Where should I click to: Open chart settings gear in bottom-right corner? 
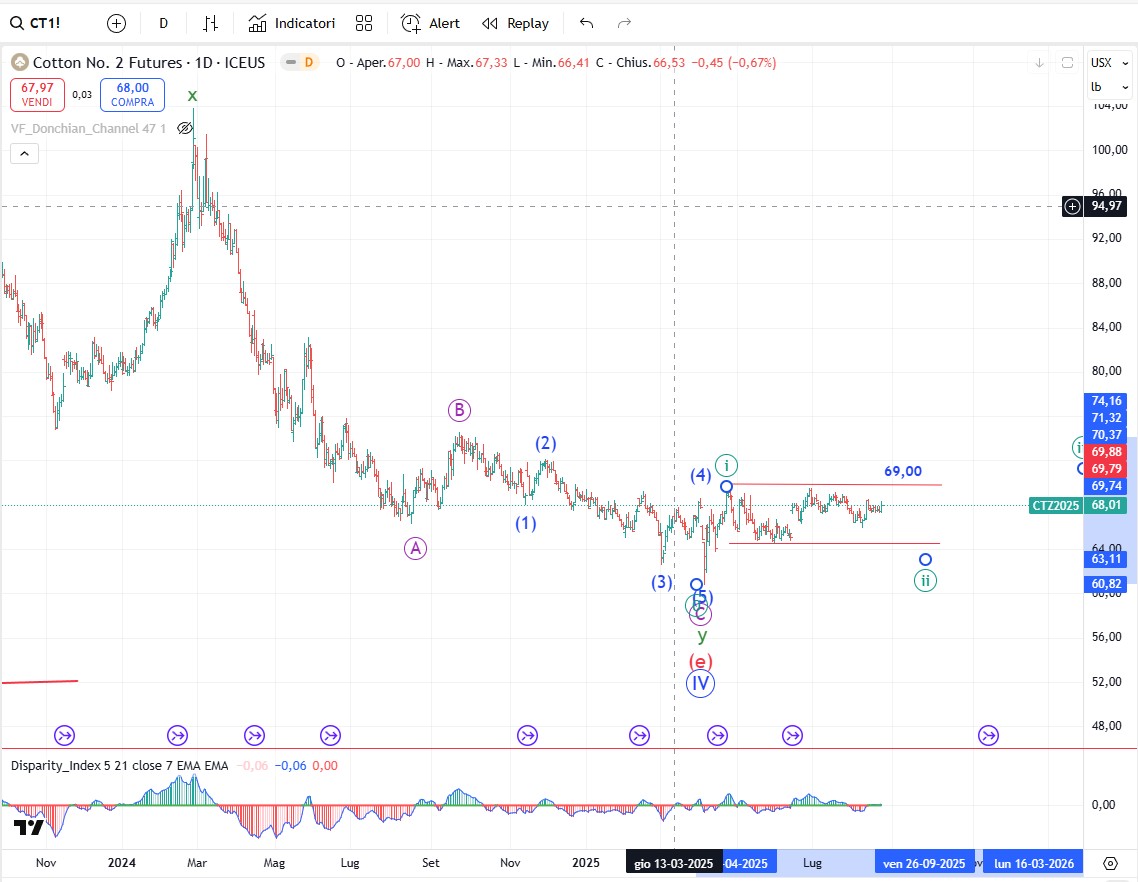pyautogui.click(x=1110, y=863)
